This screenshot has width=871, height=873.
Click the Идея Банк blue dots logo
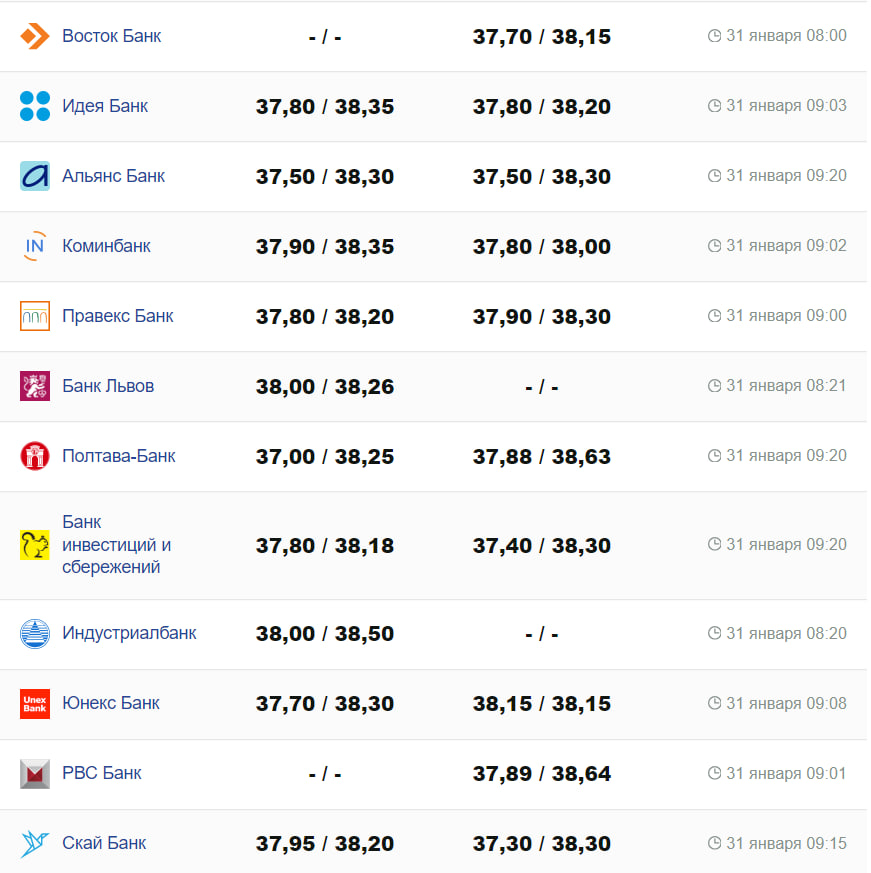coord(35,106)
